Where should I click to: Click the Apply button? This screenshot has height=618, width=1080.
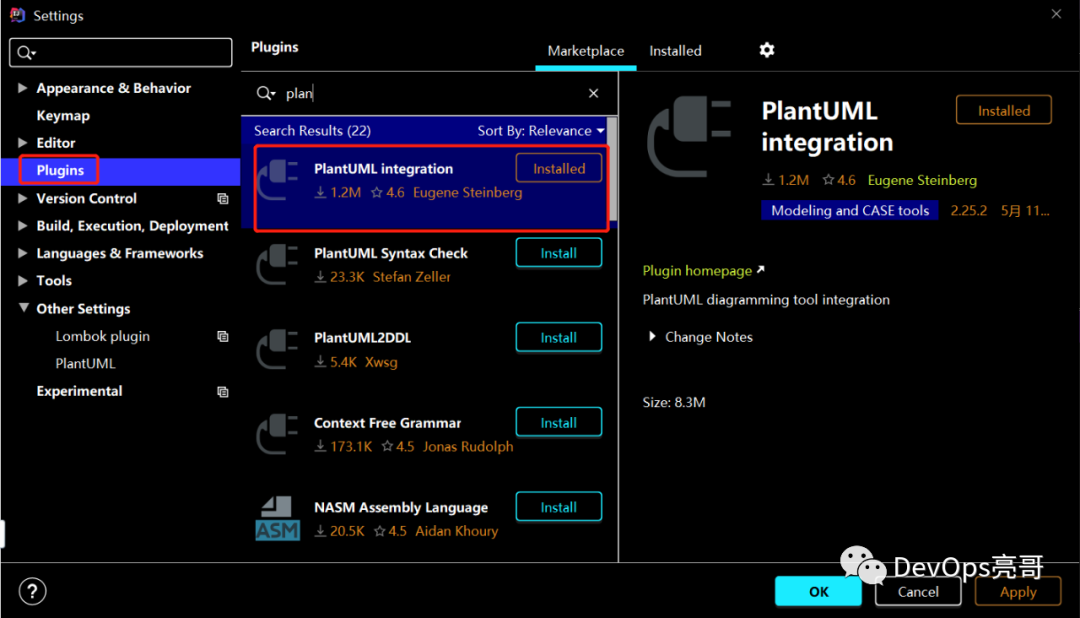1017,591
